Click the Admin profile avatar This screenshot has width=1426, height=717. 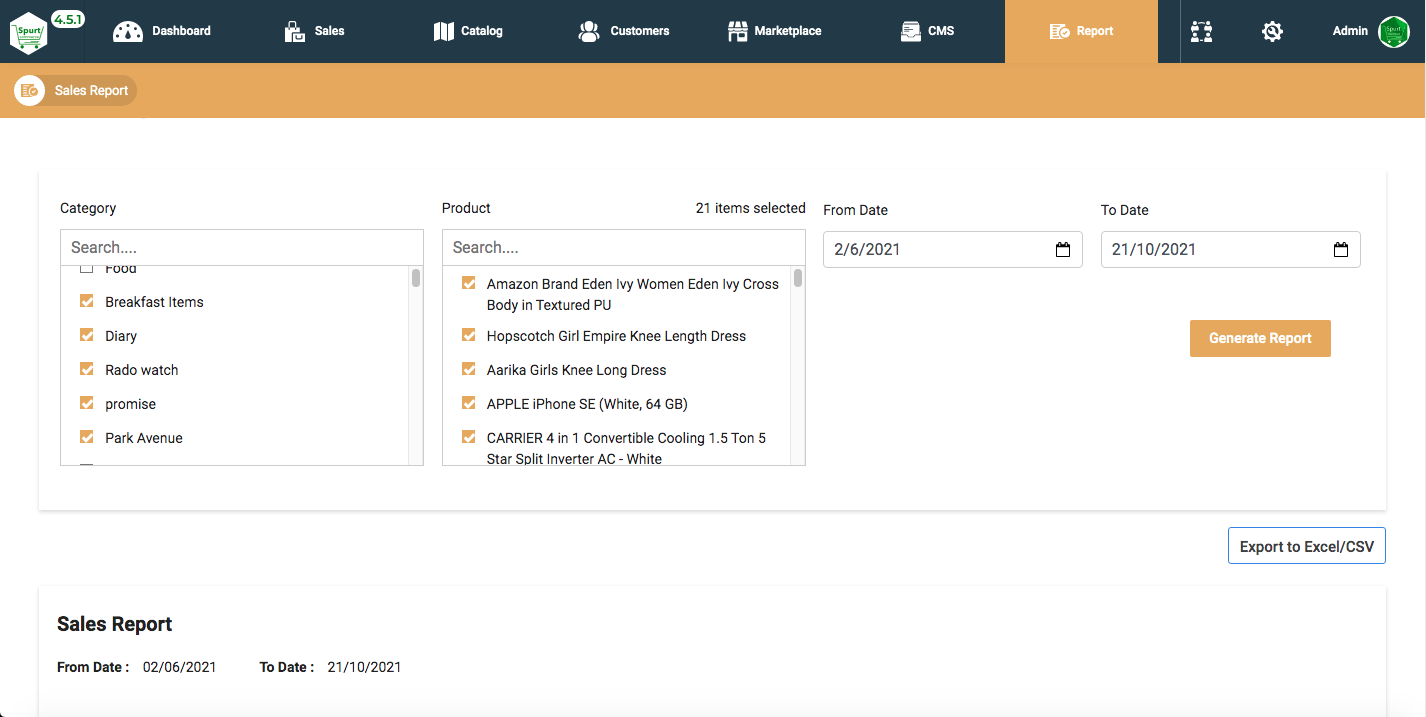[x=1393, y=31]
